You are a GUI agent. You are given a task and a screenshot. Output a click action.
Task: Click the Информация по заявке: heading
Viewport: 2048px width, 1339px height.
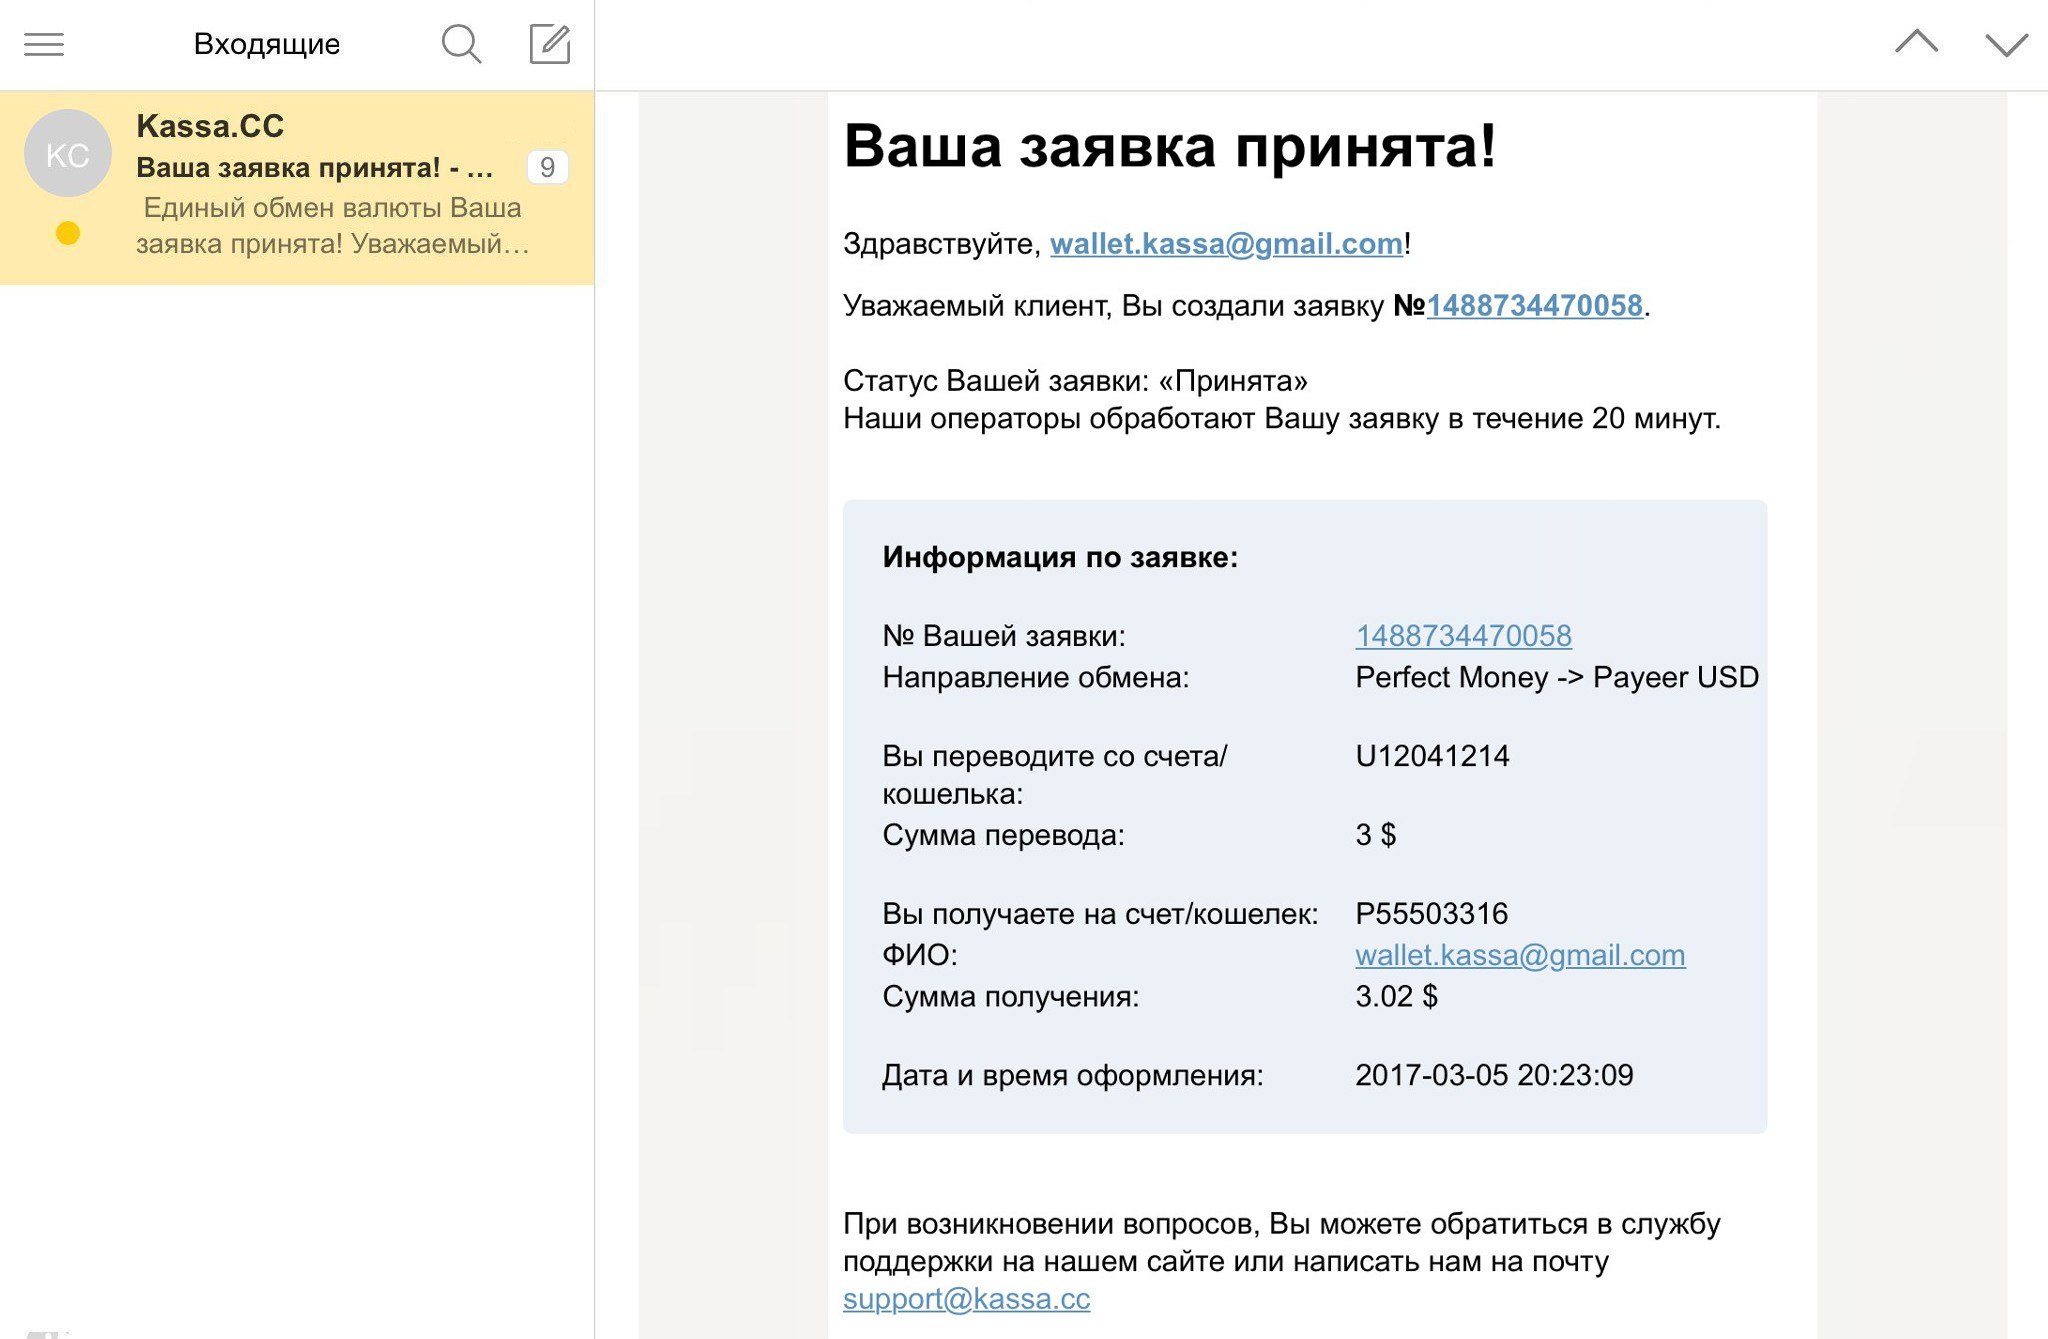(x=1060, y=557)
